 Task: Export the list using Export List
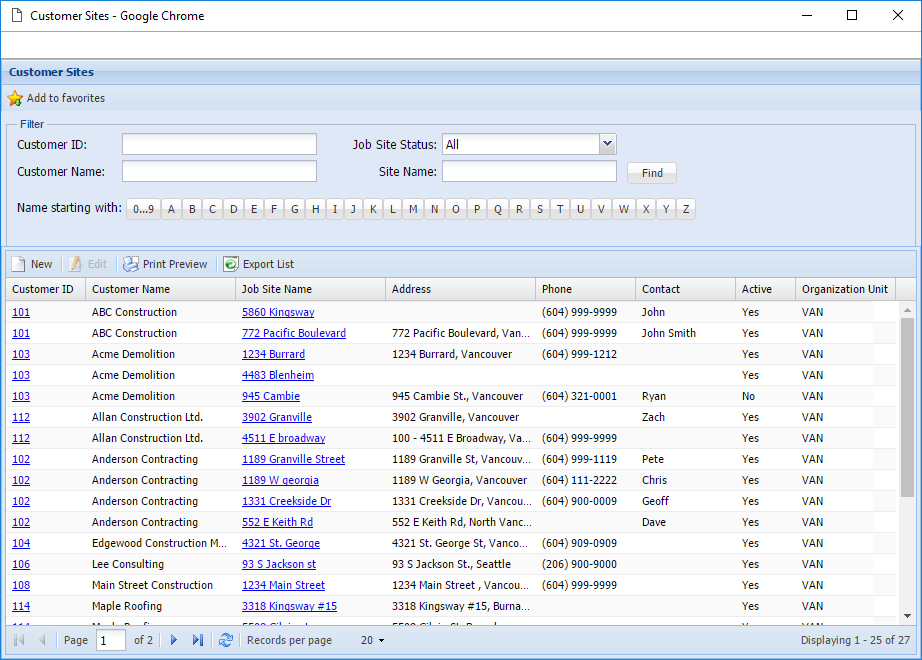coord(259,264)
